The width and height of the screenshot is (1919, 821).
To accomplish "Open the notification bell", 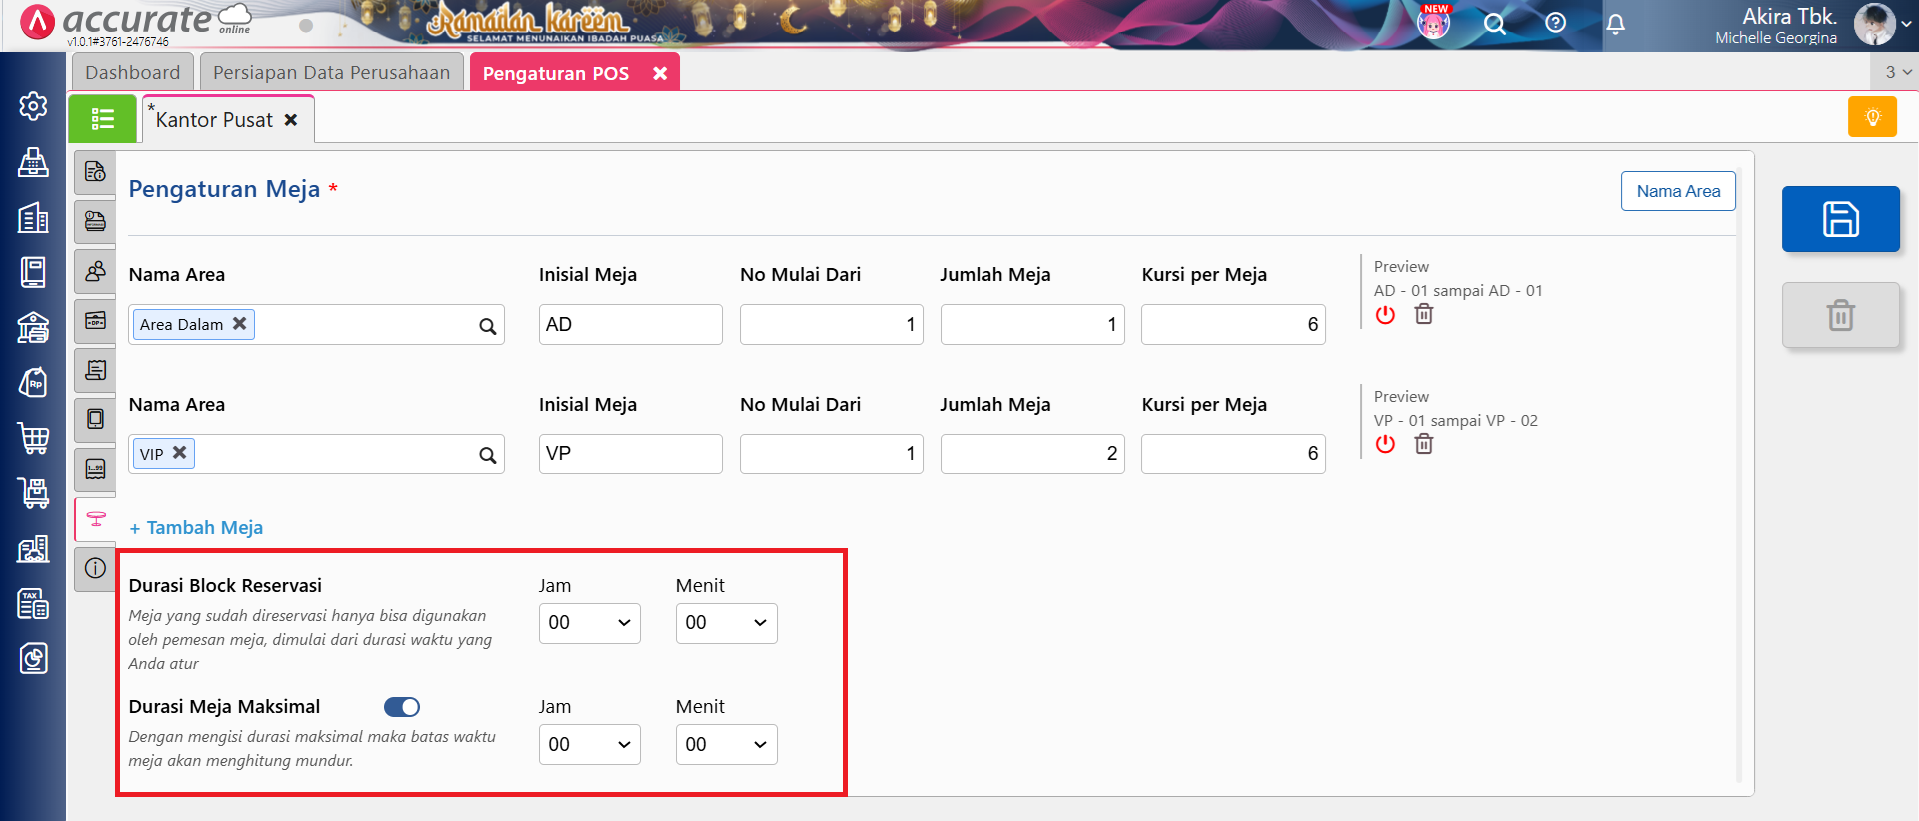I will tap(1615, 24).
